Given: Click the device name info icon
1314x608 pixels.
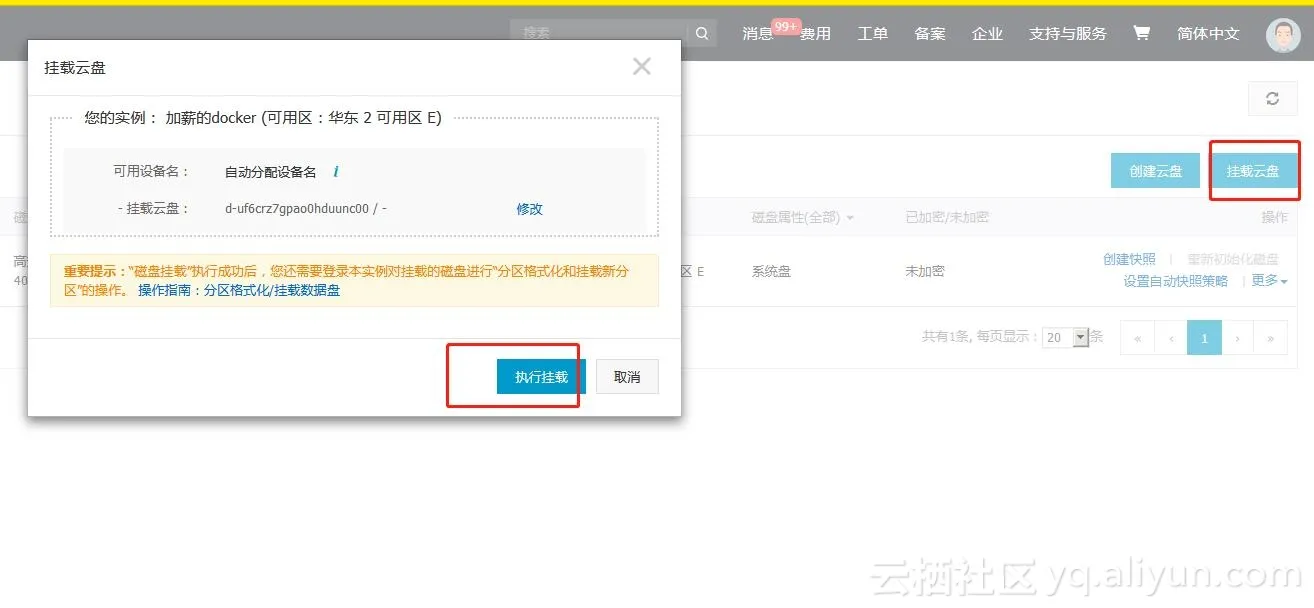Looking at the screenshot, I should [335, 172].
